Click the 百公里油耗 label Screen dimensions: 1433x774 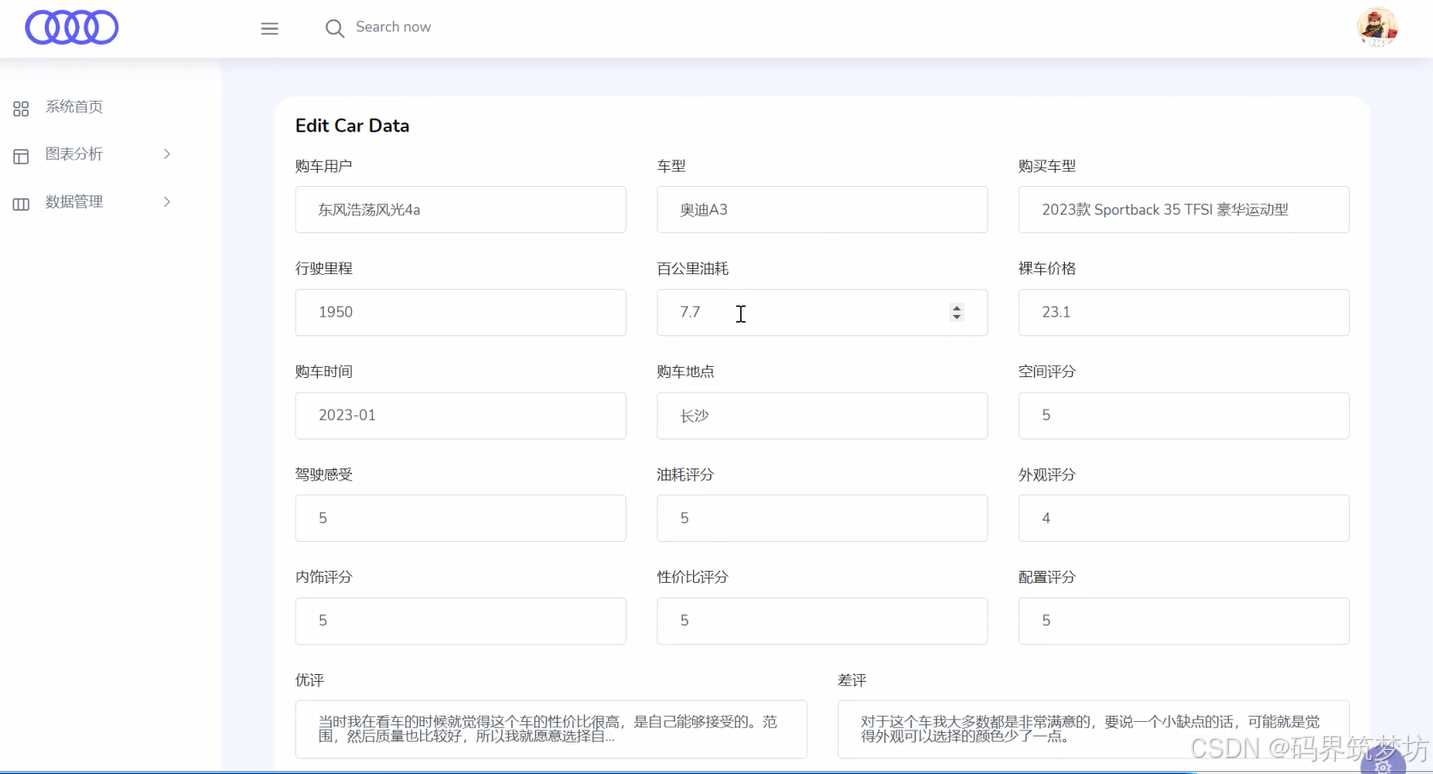click(693, 269)
